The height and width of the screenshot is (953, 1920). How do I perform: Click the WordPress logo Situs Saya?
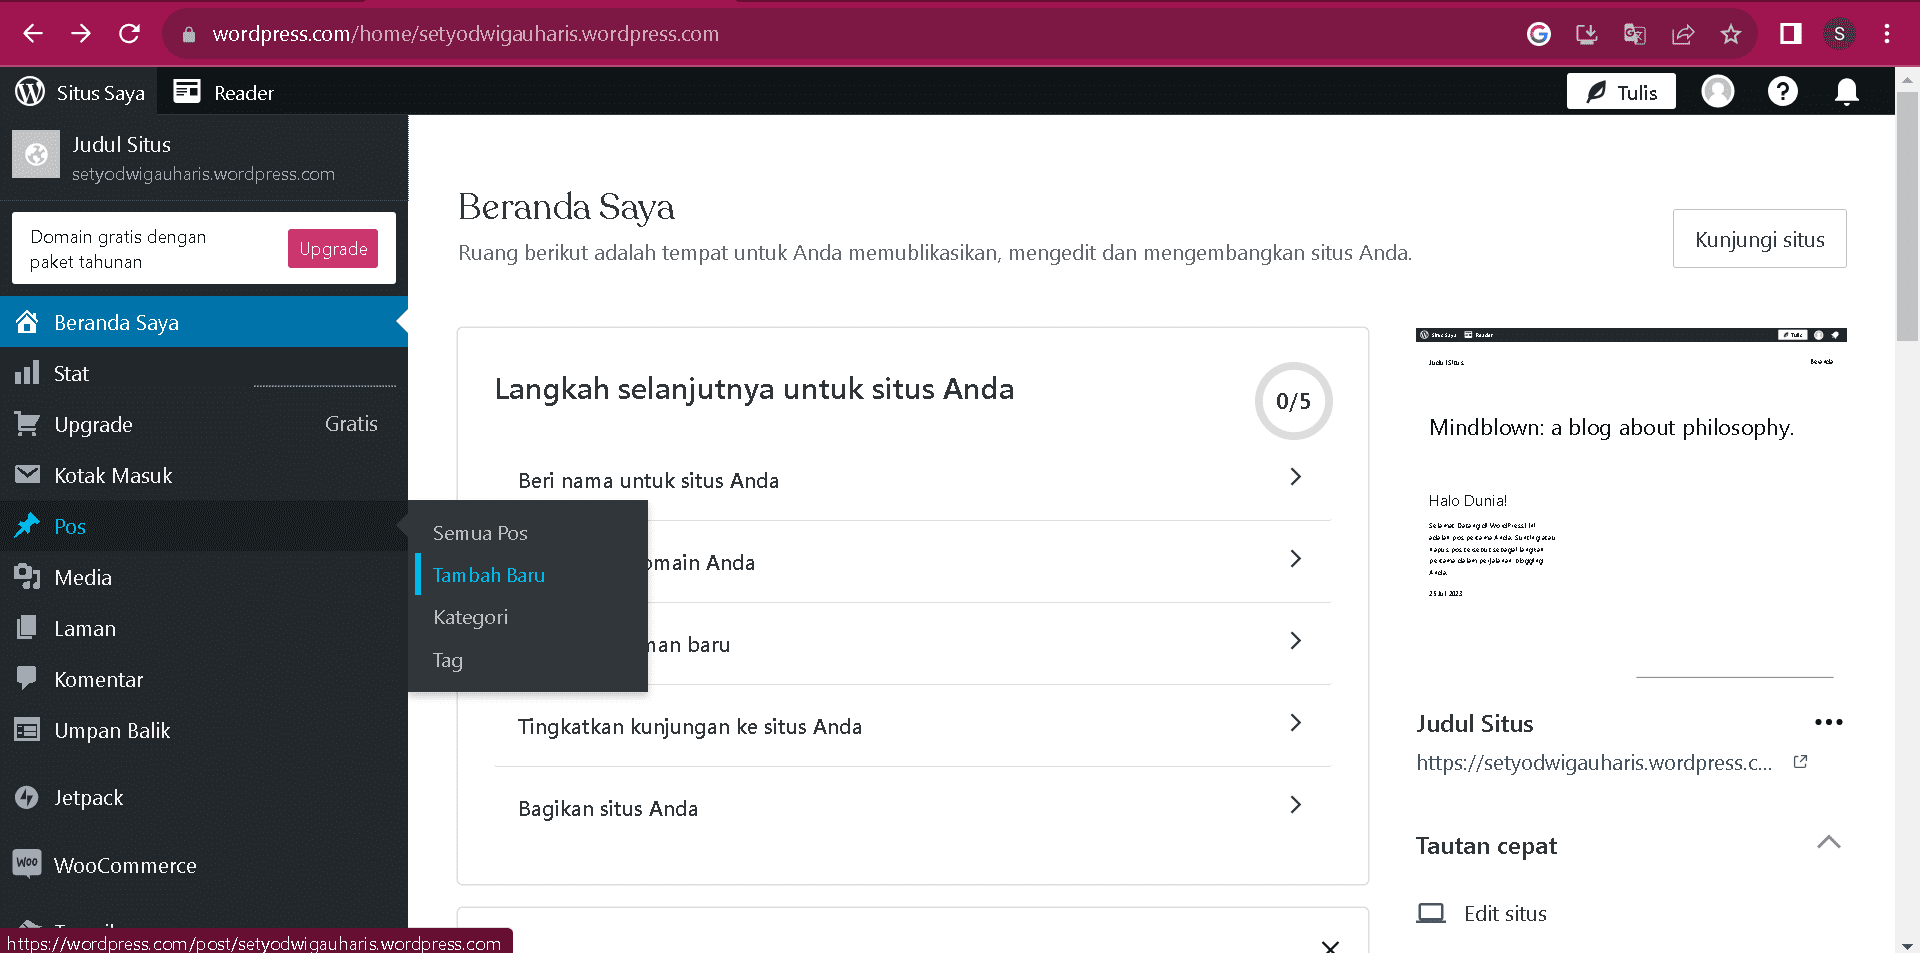point(80,92)
